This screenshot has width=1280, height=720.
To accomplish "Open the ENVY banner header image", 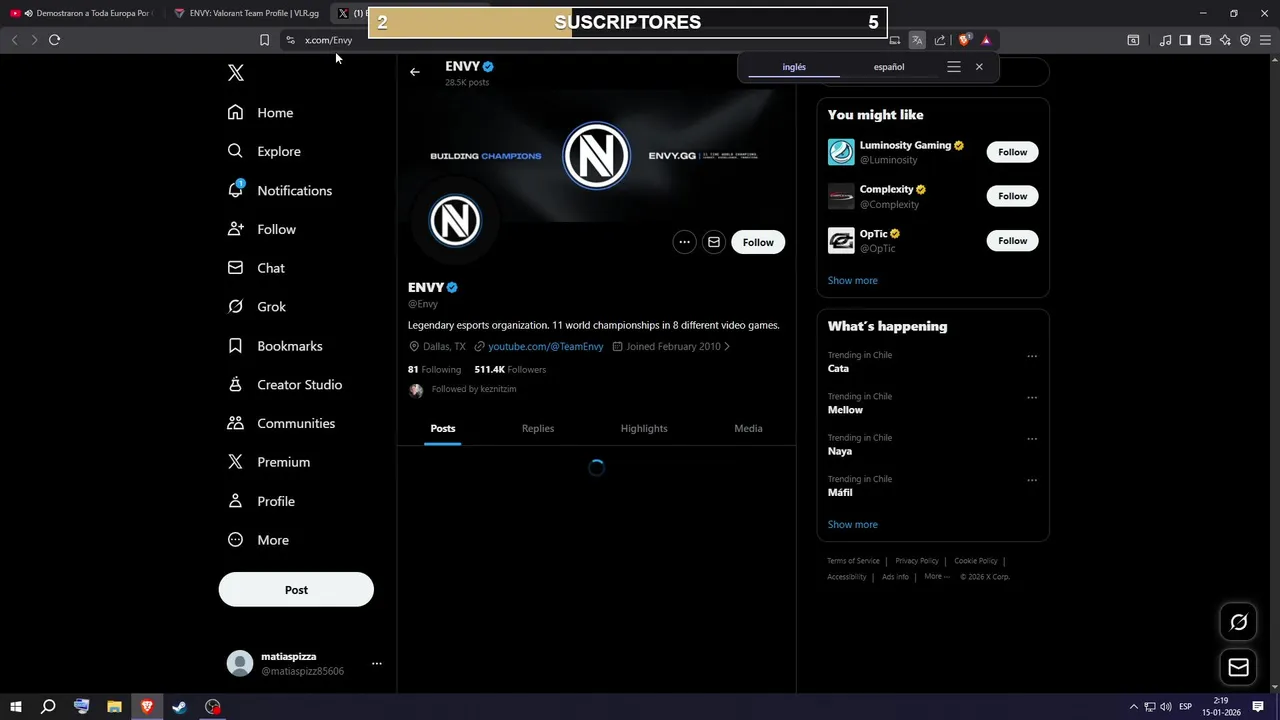I will [597, 156].
